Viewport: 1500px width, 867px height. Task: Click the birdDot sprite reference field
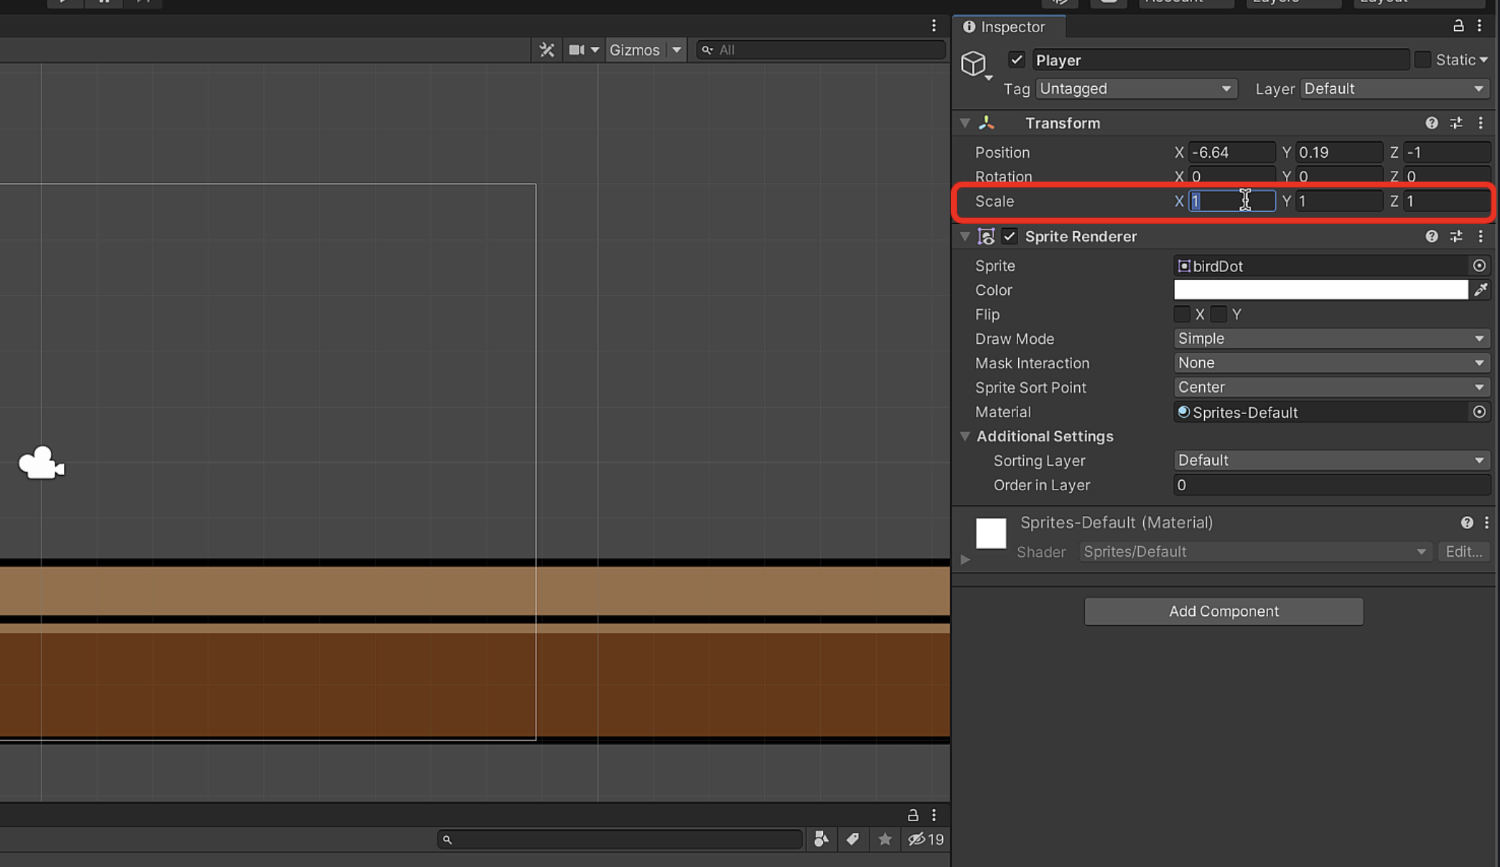[x=1321, y=266]
